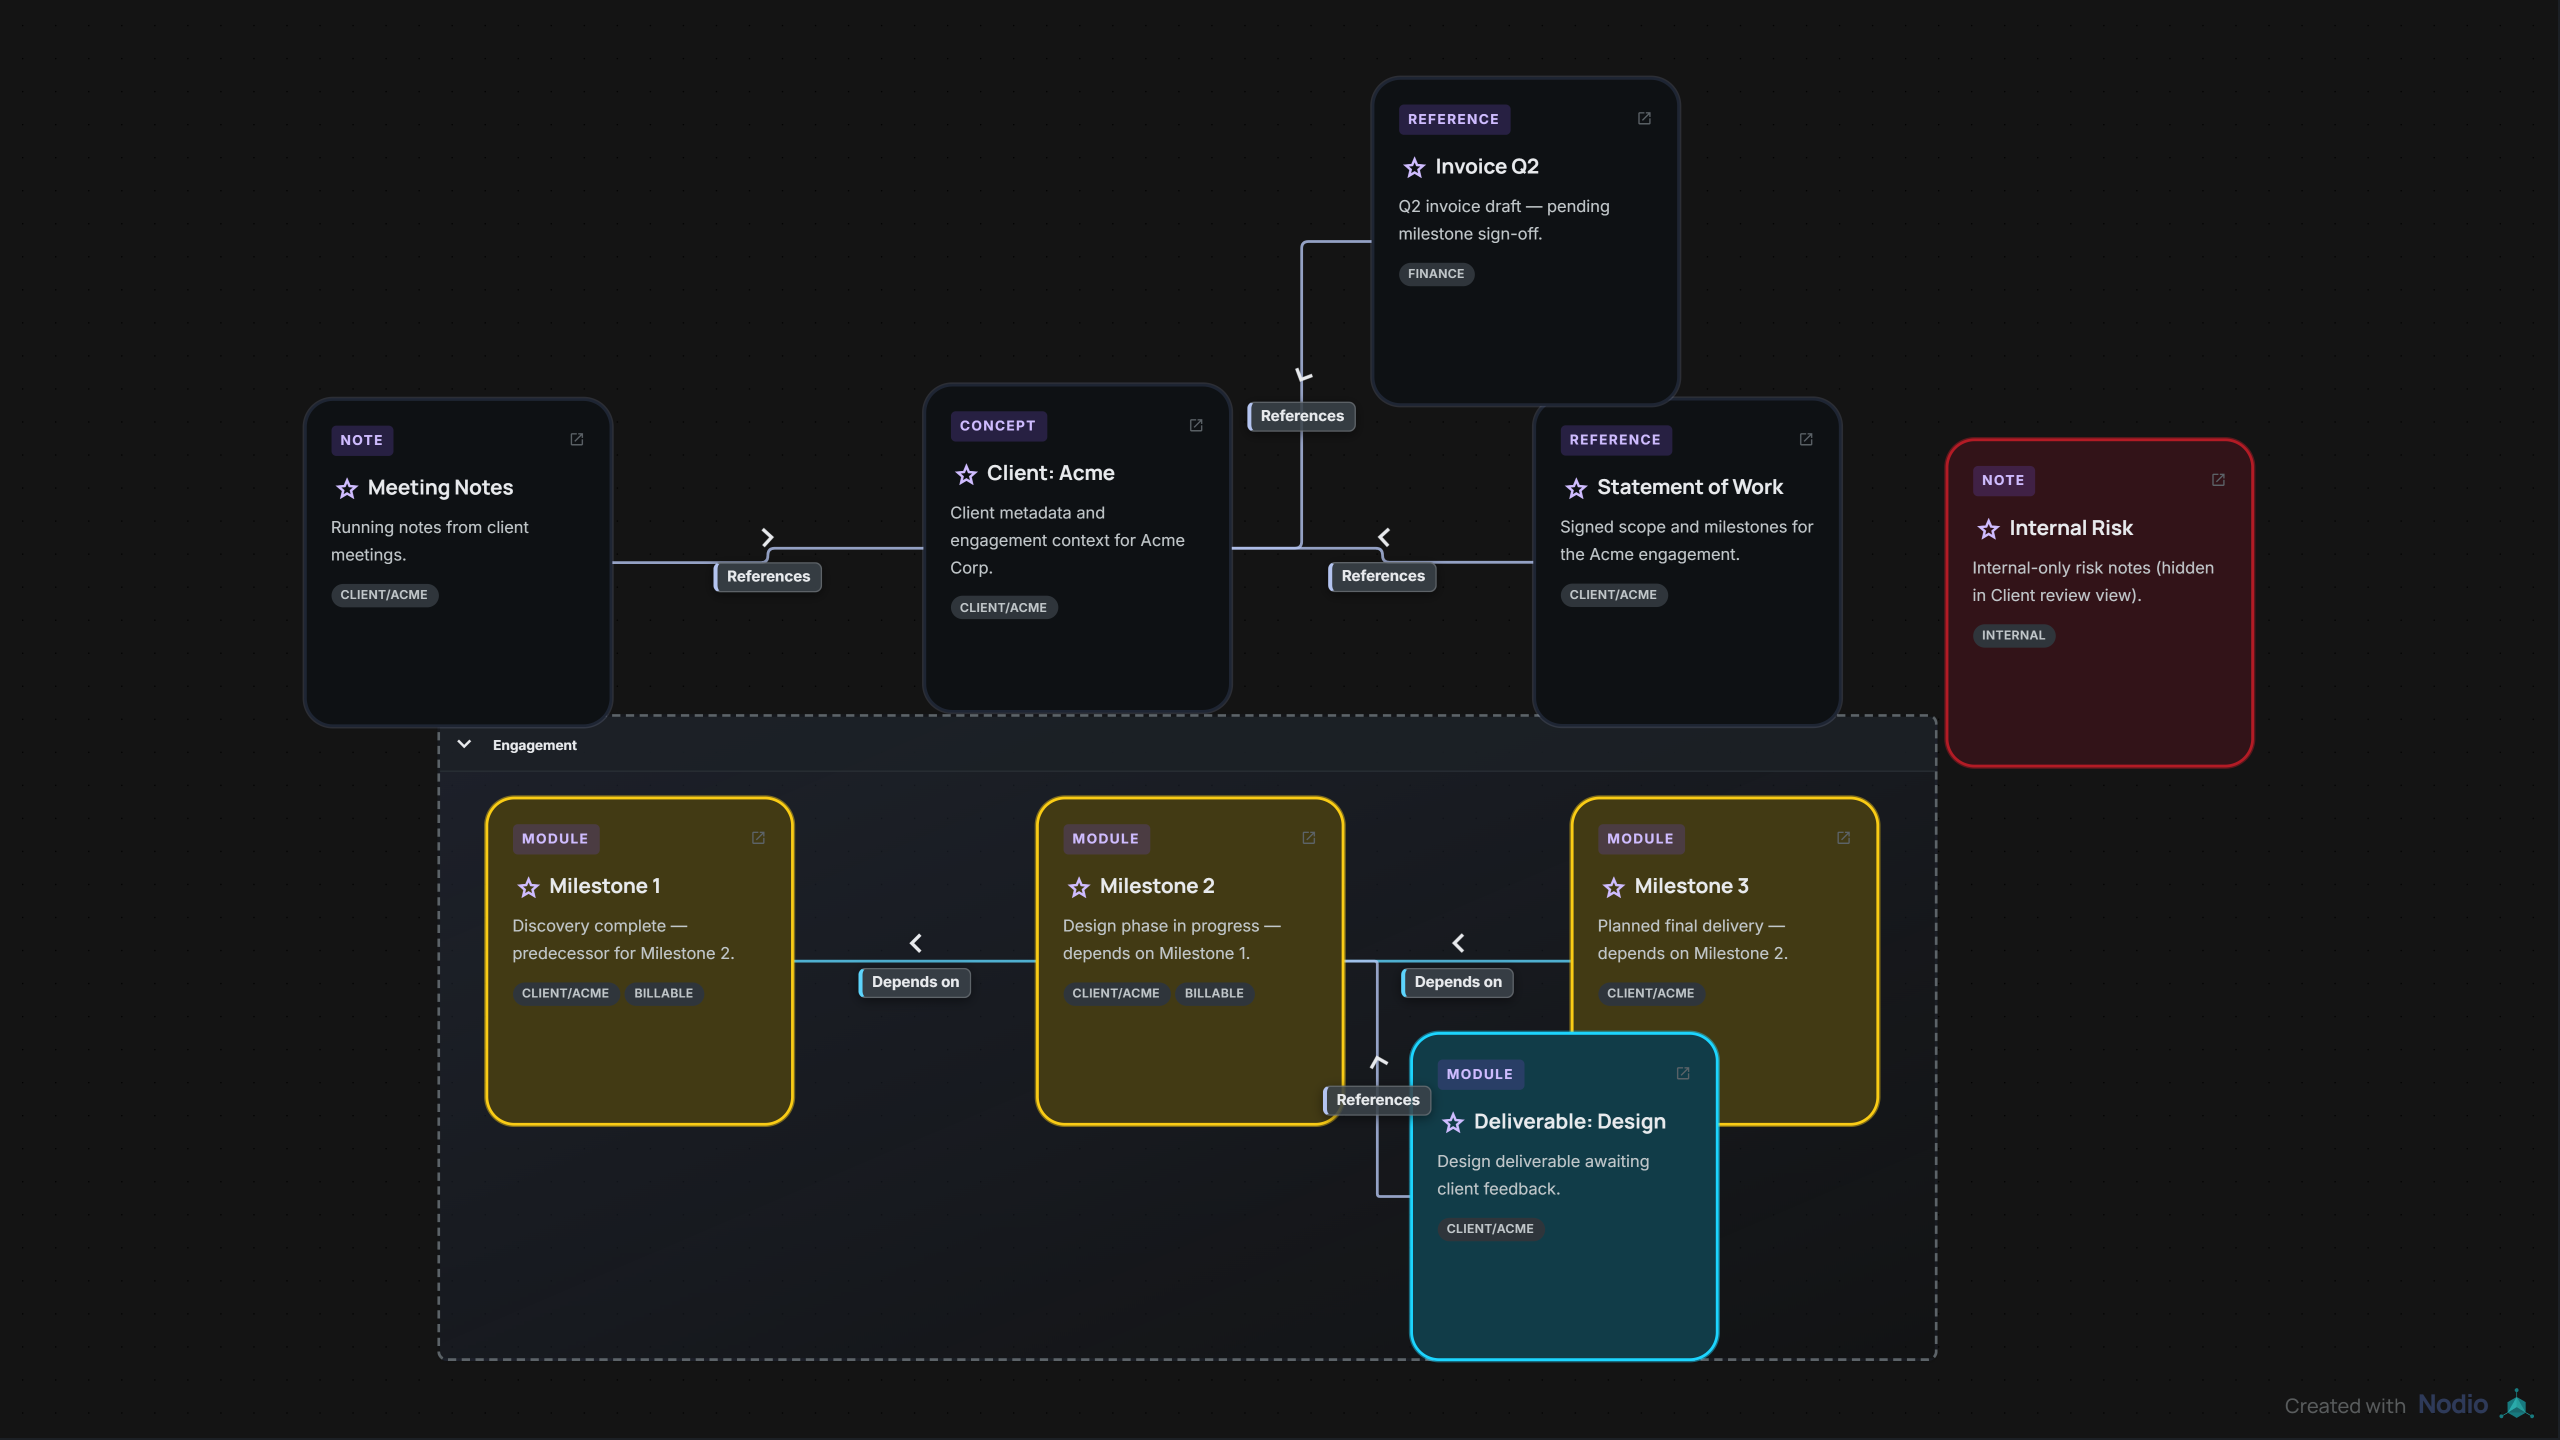The height and width of the screenshot is (1440, 2560).
Task: Open the Internal Risk card external link icon
Action: pyautogui.click(x=2218, y=480)
